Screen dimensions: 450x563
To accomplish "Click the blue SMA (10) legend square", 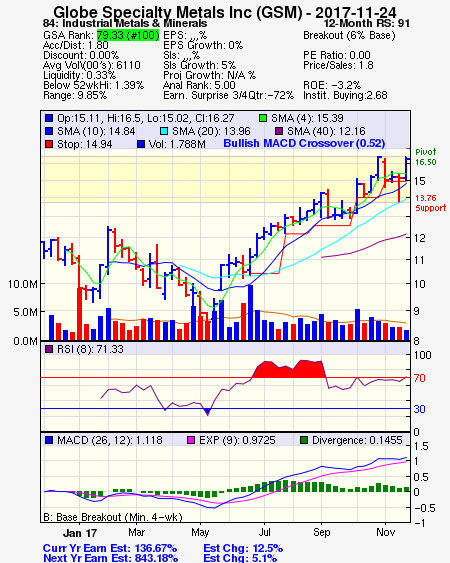I will [49, 131].
